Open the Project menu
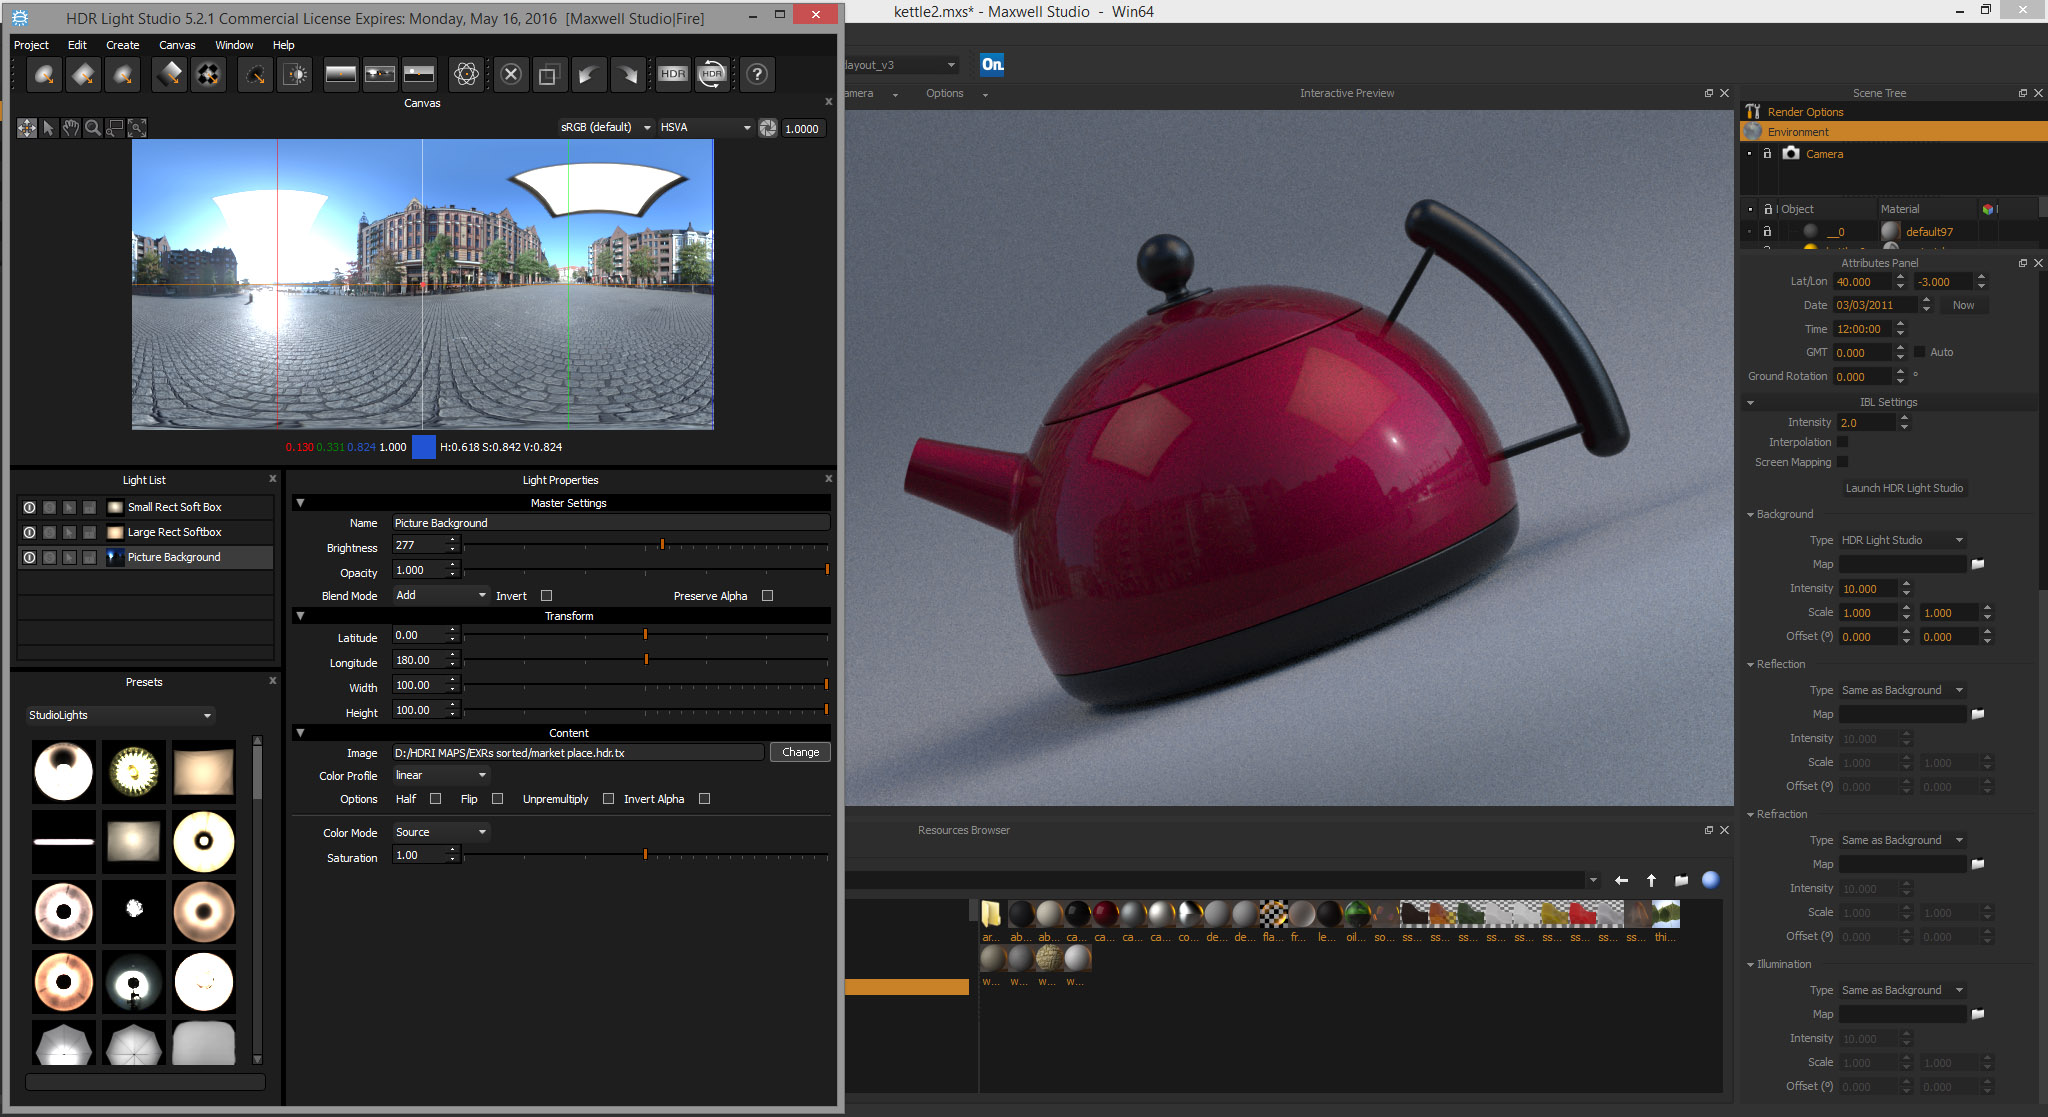 tap(31, 45)
